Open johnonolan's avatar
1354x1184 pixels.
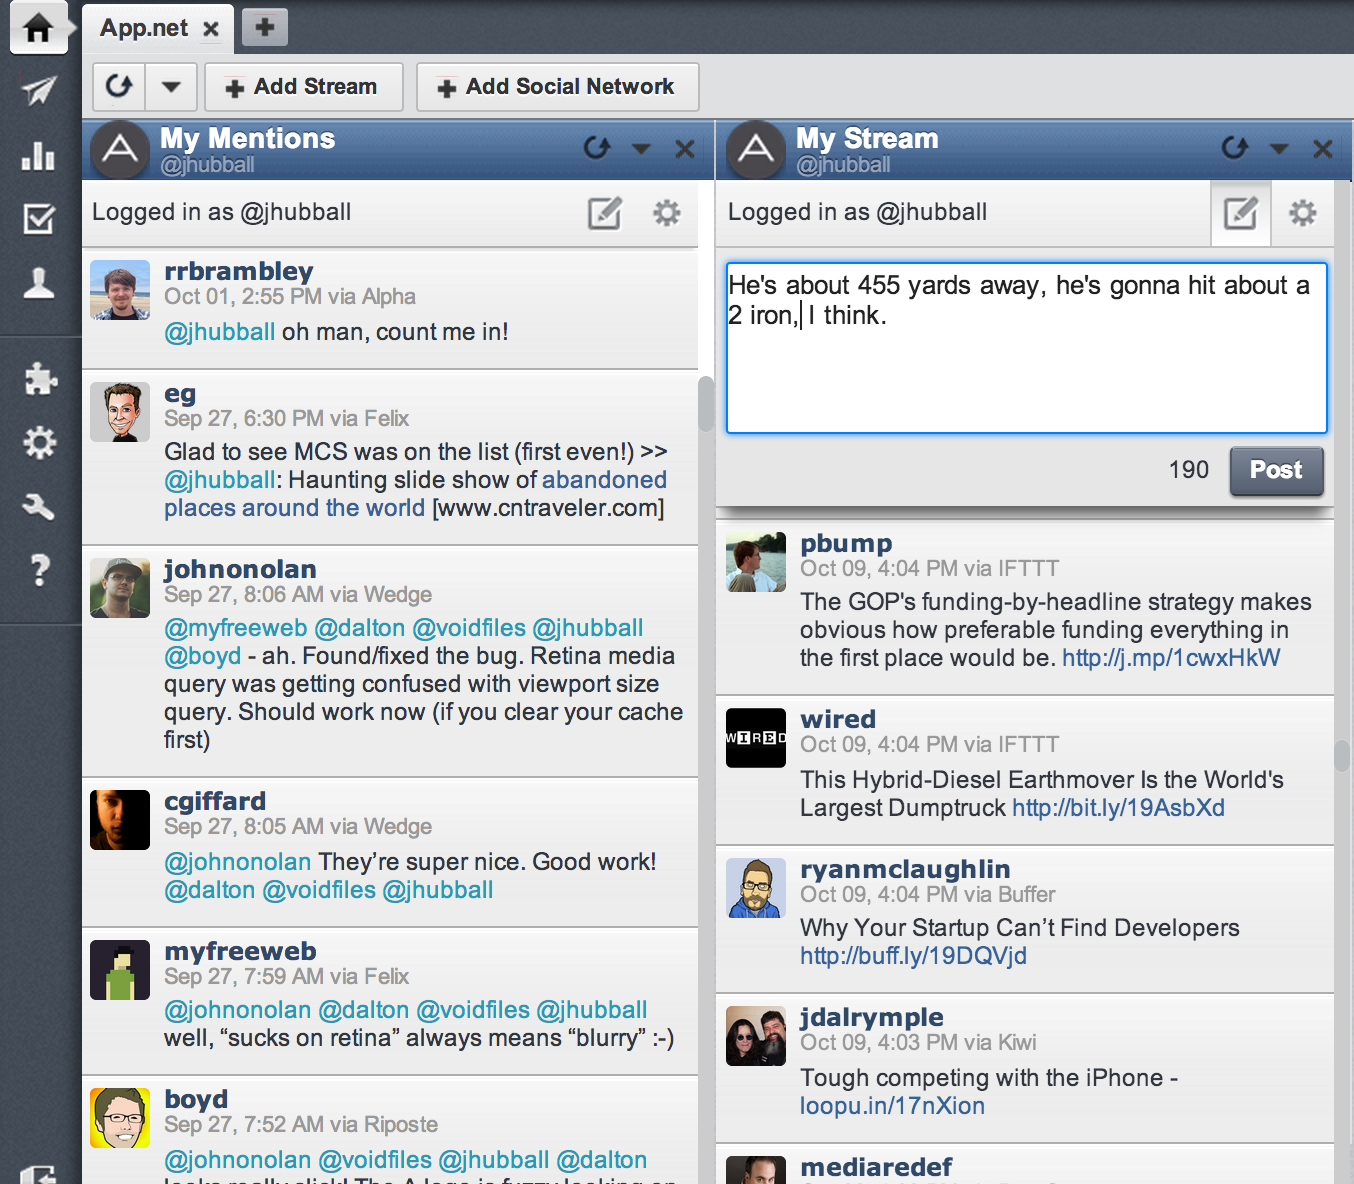click(120, 588)
